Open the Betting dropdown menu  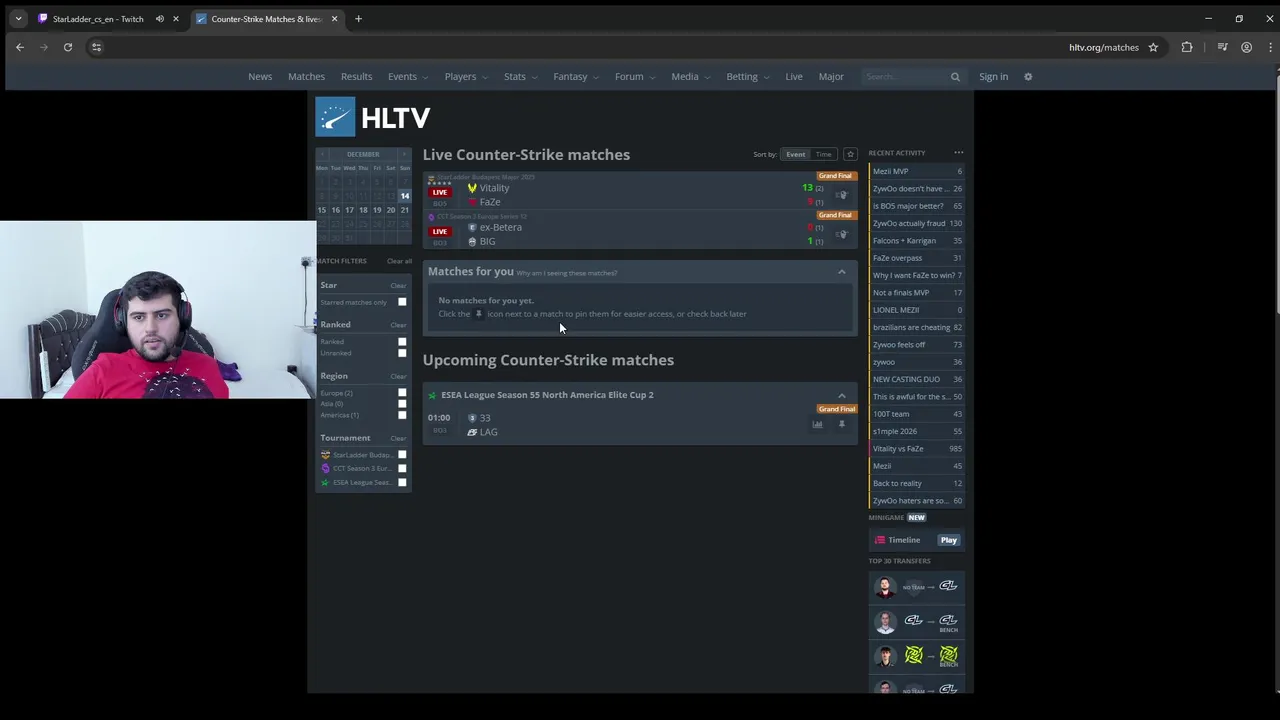click(747, 77)
